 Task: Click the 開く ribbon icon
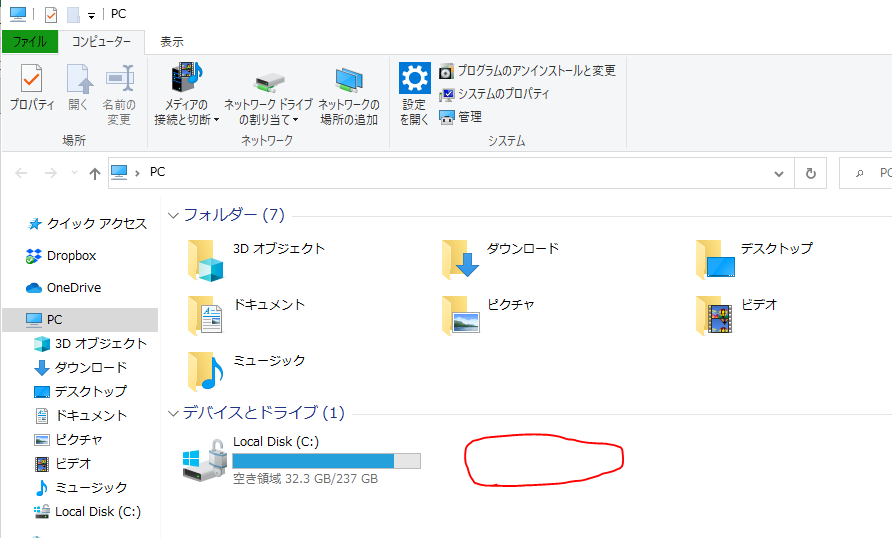[x=79, y=78]
